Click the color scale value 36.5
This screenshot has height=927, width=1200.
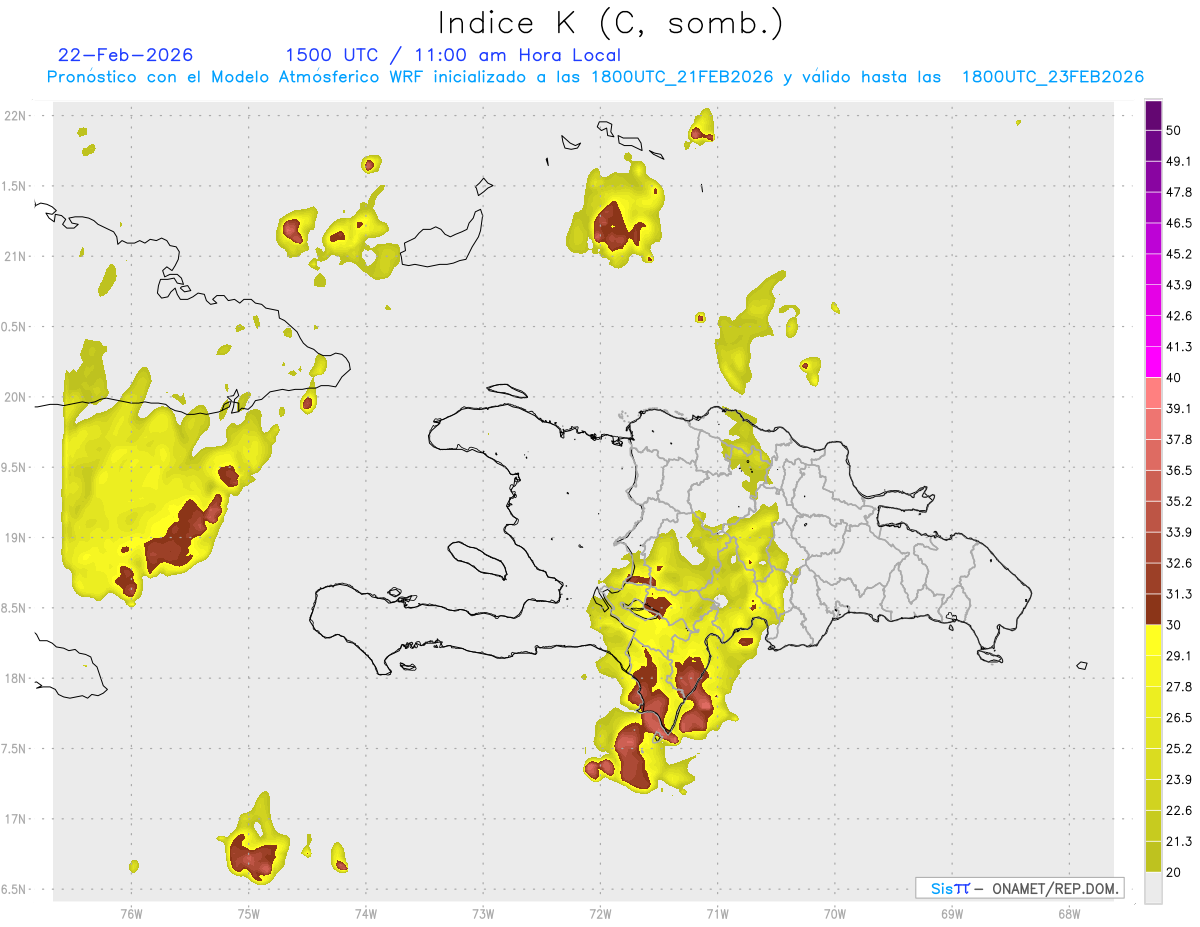click(x=1179, y=471)
